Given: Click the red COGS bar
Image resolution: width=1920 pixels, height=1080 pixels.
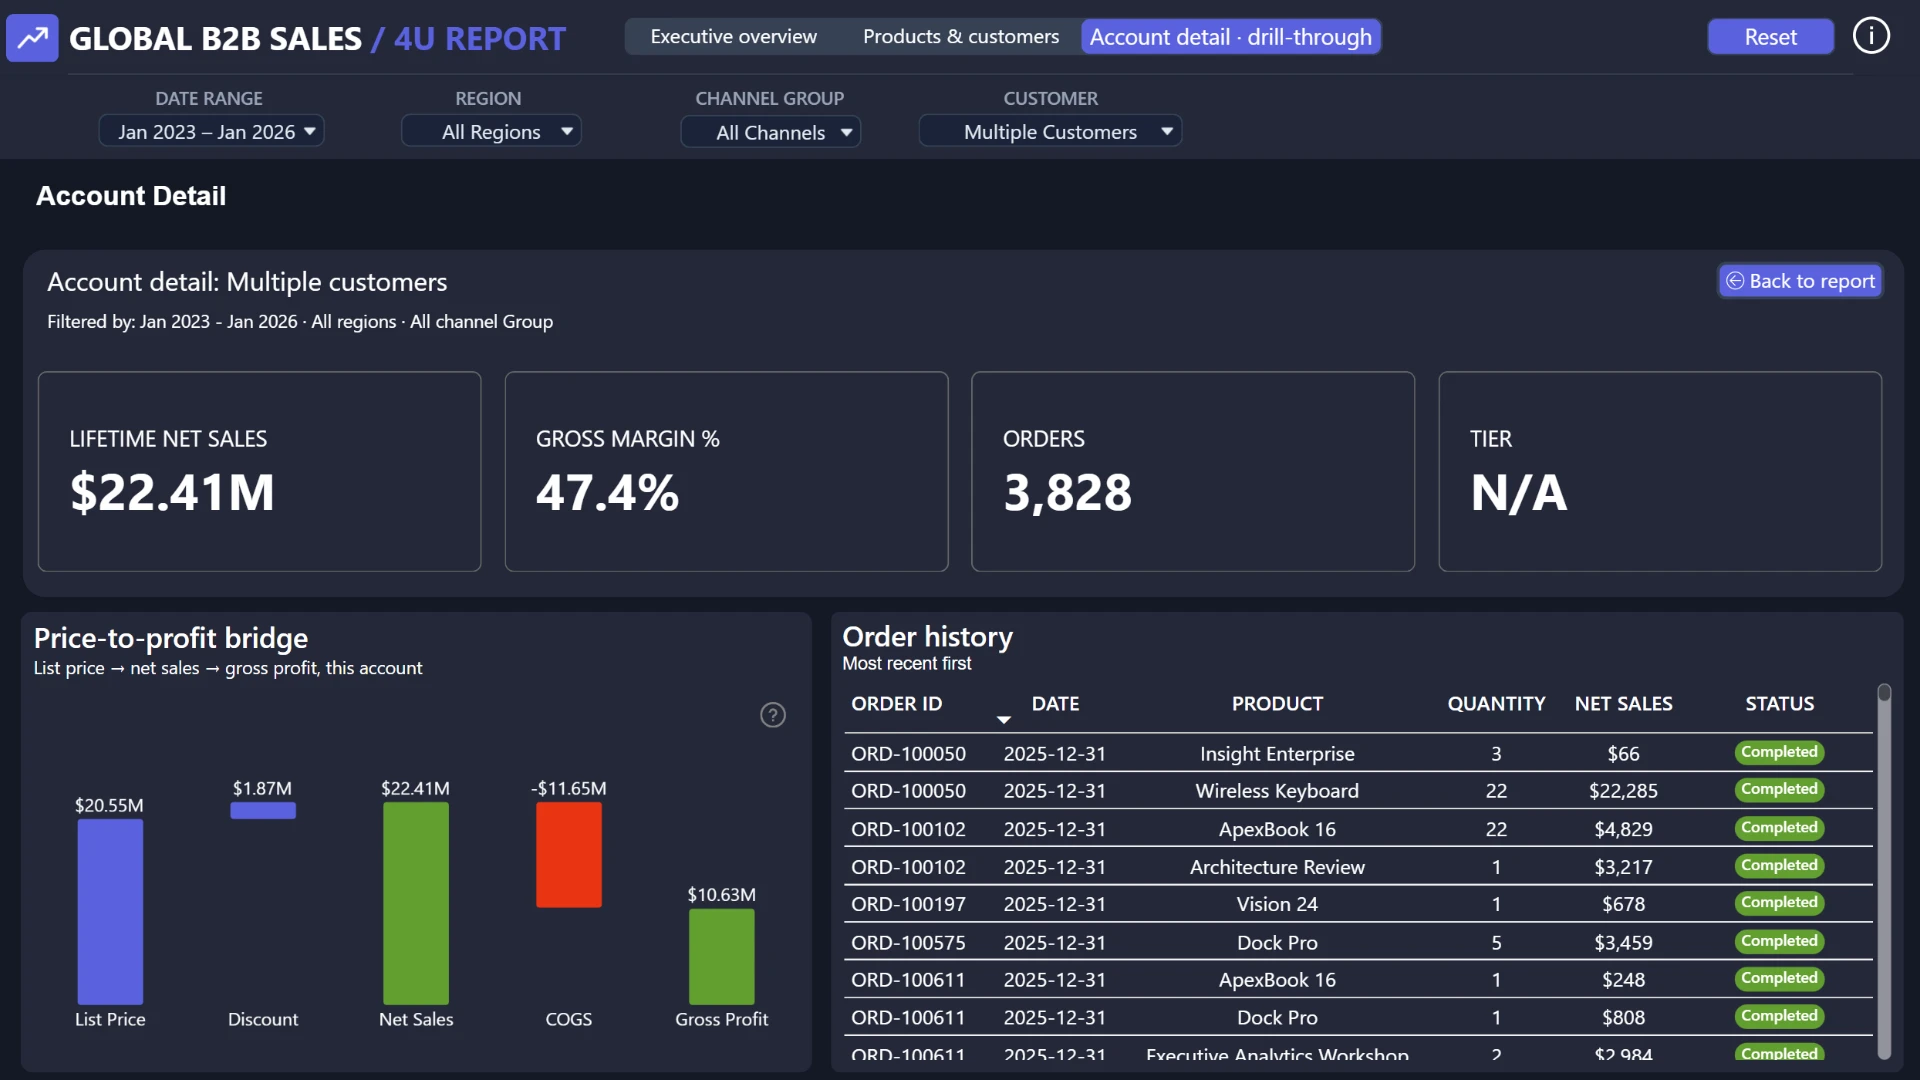Looking at the screenshot, I should (569, 855).
